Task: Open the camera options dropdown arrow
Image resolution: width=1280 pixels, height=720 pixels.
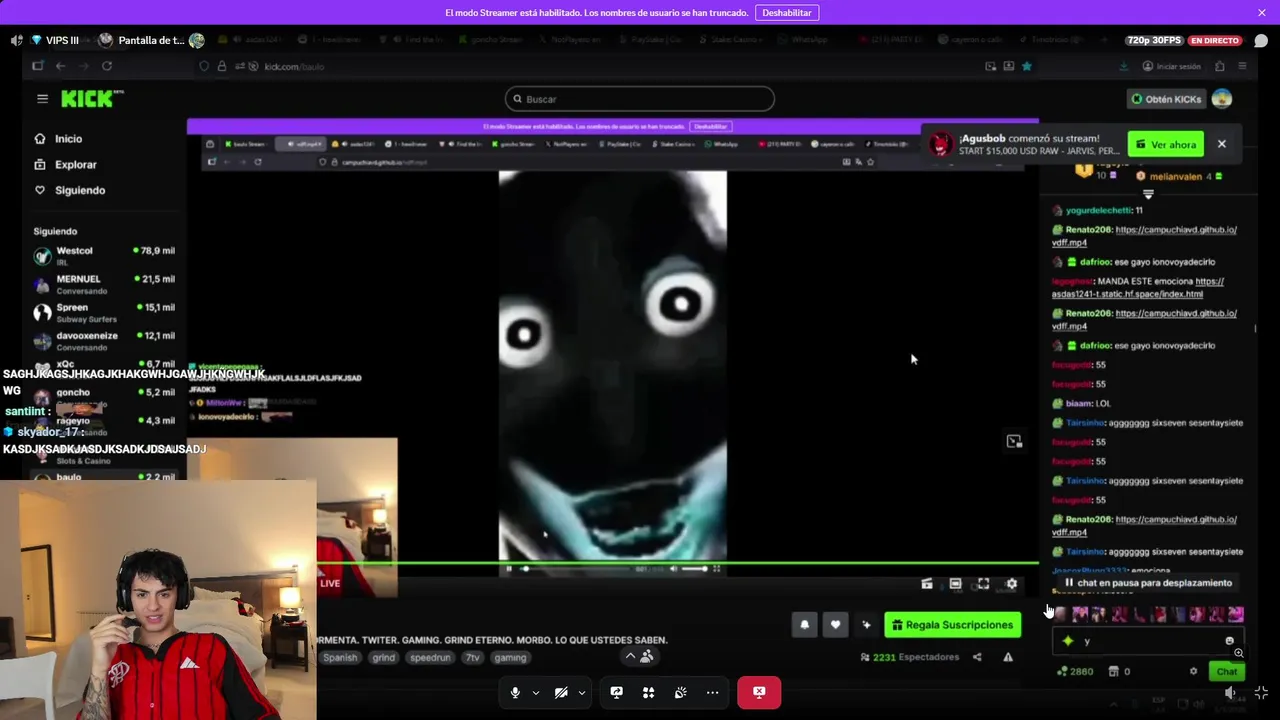Action: [581, 692]
